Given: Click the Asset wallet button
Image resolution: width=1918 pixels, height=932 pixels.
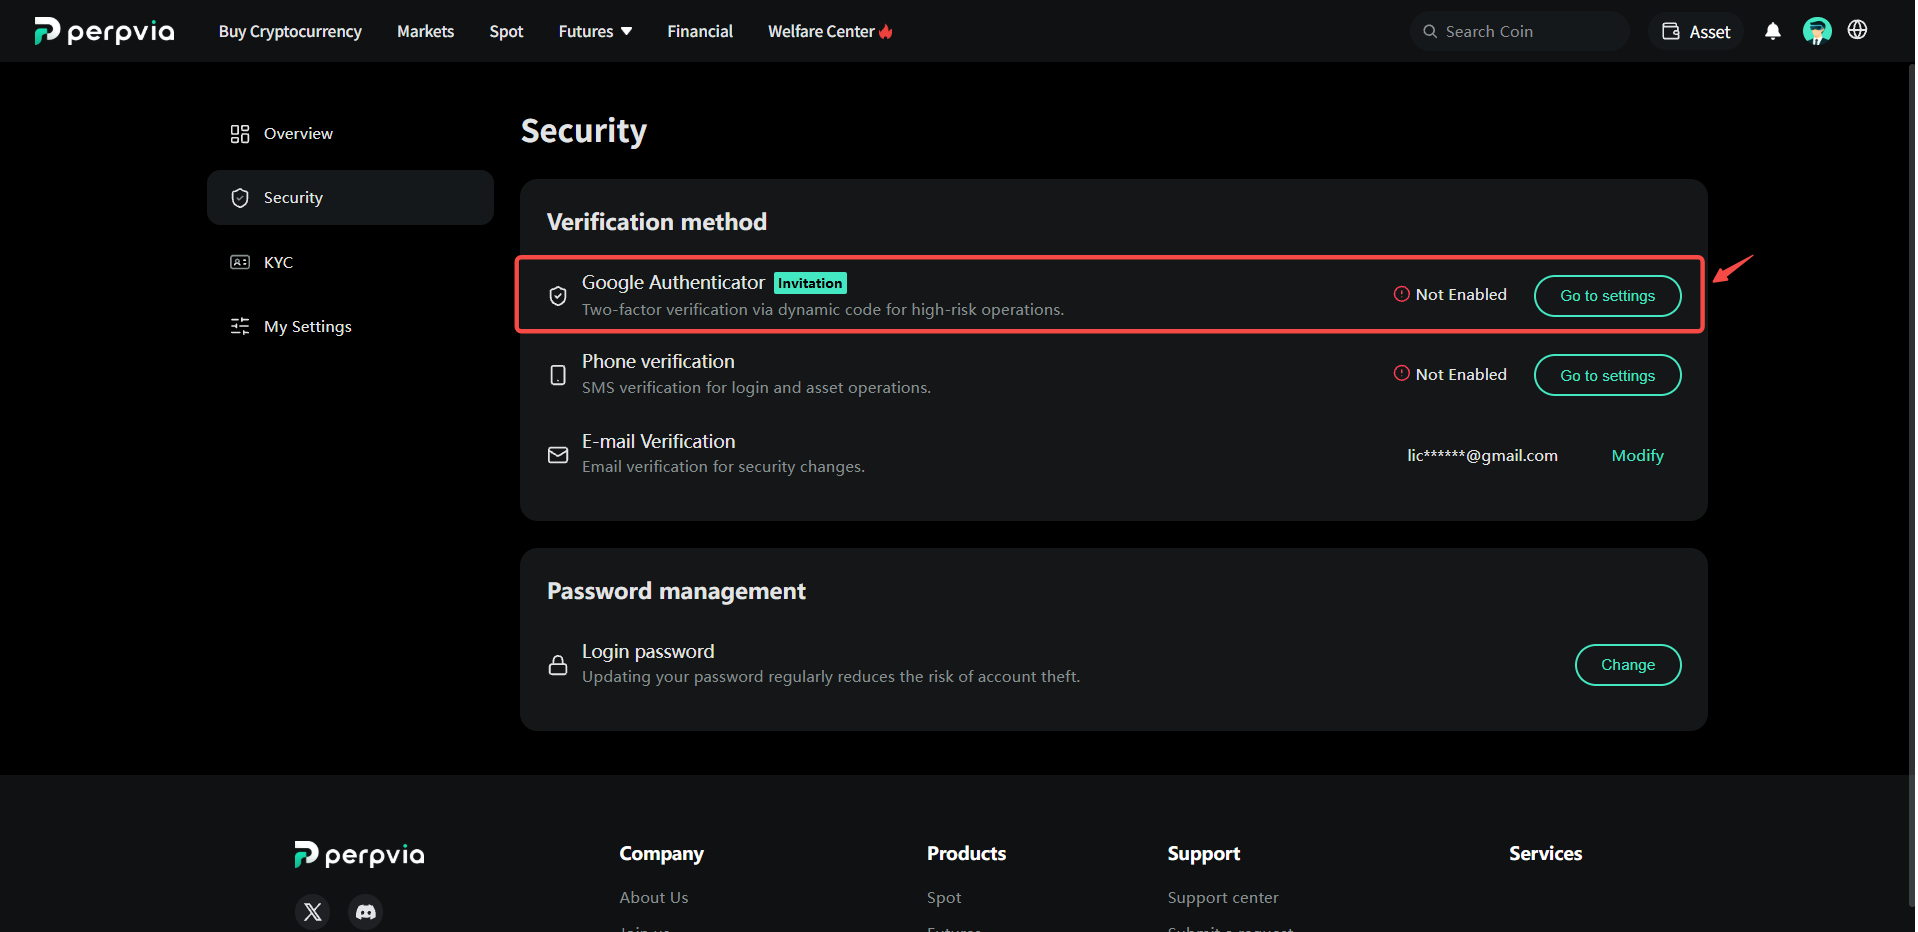Looking at the screenshot, I should click(1696, 32).
